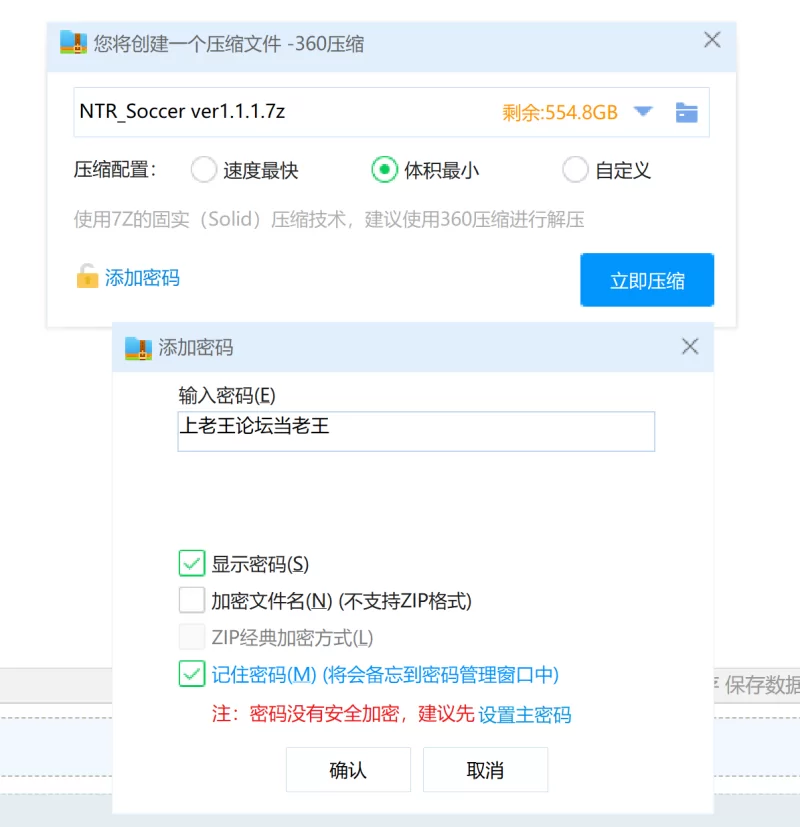Toggle the 记住密码(M) checkbox
The width and height of the screenshot is (800, 827).
point(191,674)
